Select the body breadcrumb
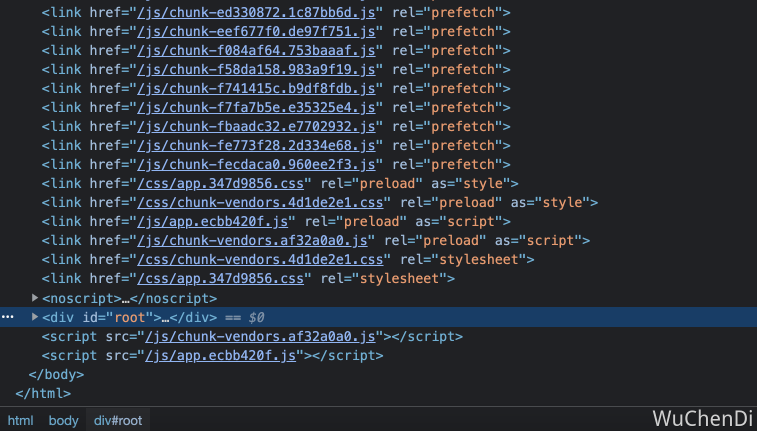The height and width of the screenshot is (431, 757). point(63,420)
